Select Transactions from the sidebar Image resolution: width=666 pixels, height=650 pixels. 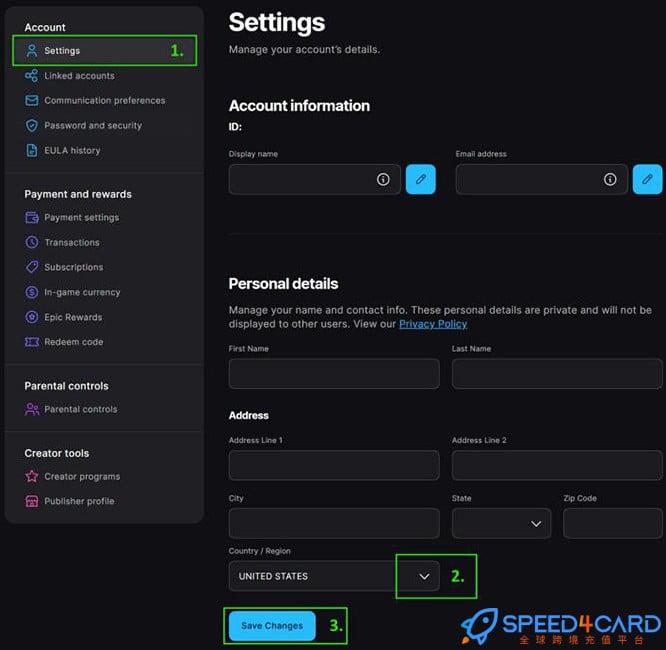click(x=72, y=243)
